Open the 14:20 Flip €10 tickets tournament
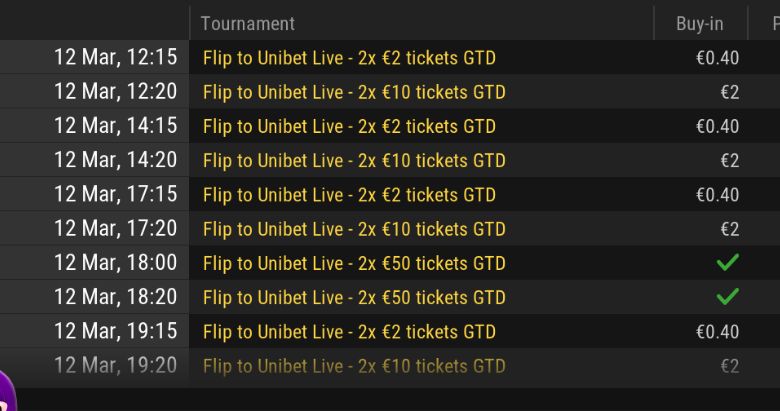This screenshot has height=411, width=780. click(x=354, y=161)
